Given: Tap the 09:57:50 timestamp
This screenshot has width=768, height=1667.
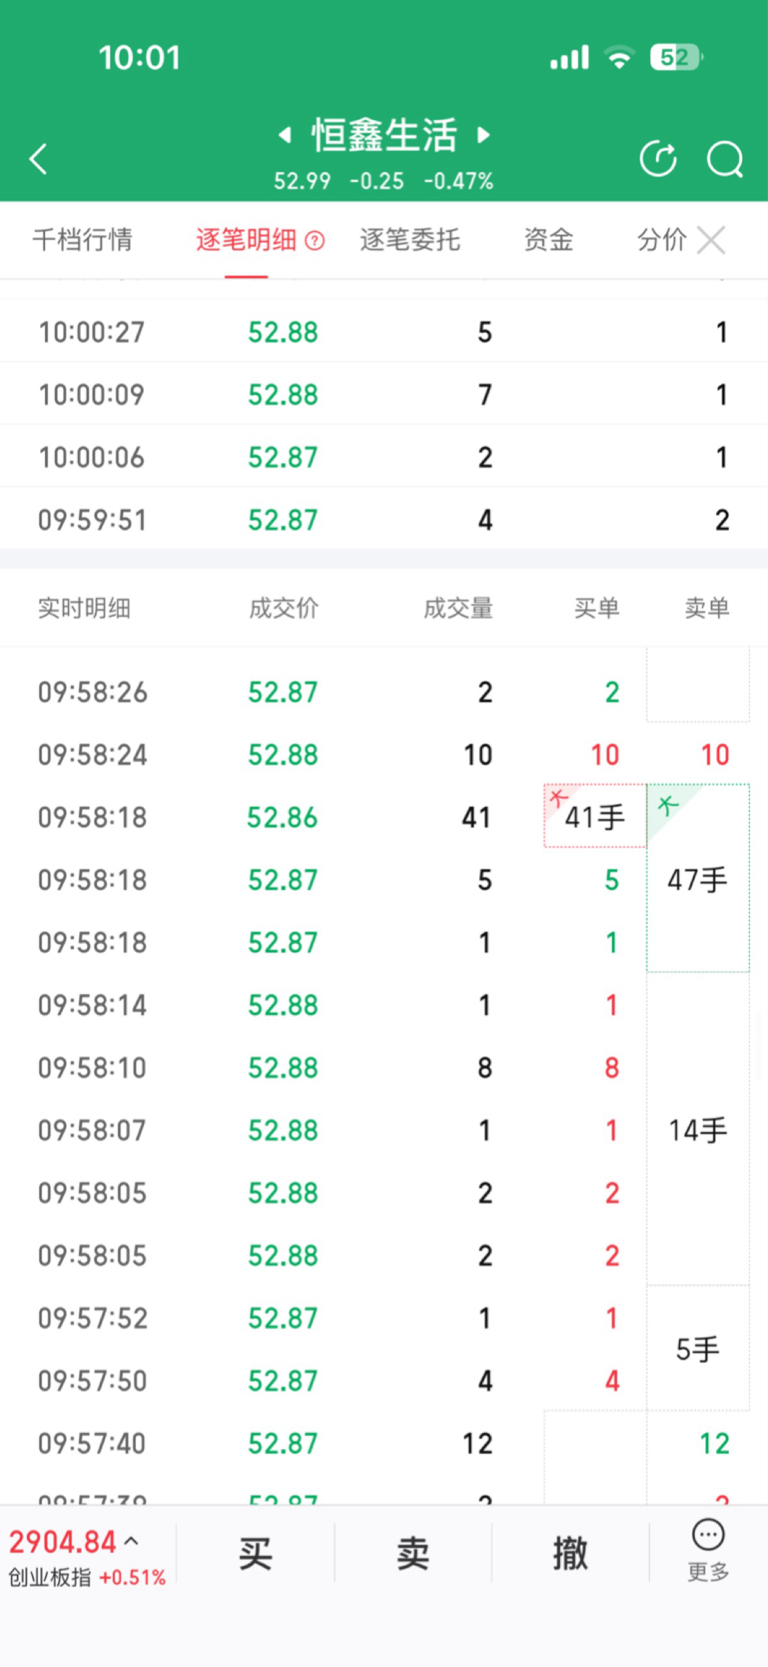Looking at the screenshot, I should [x=93, y=1381].
